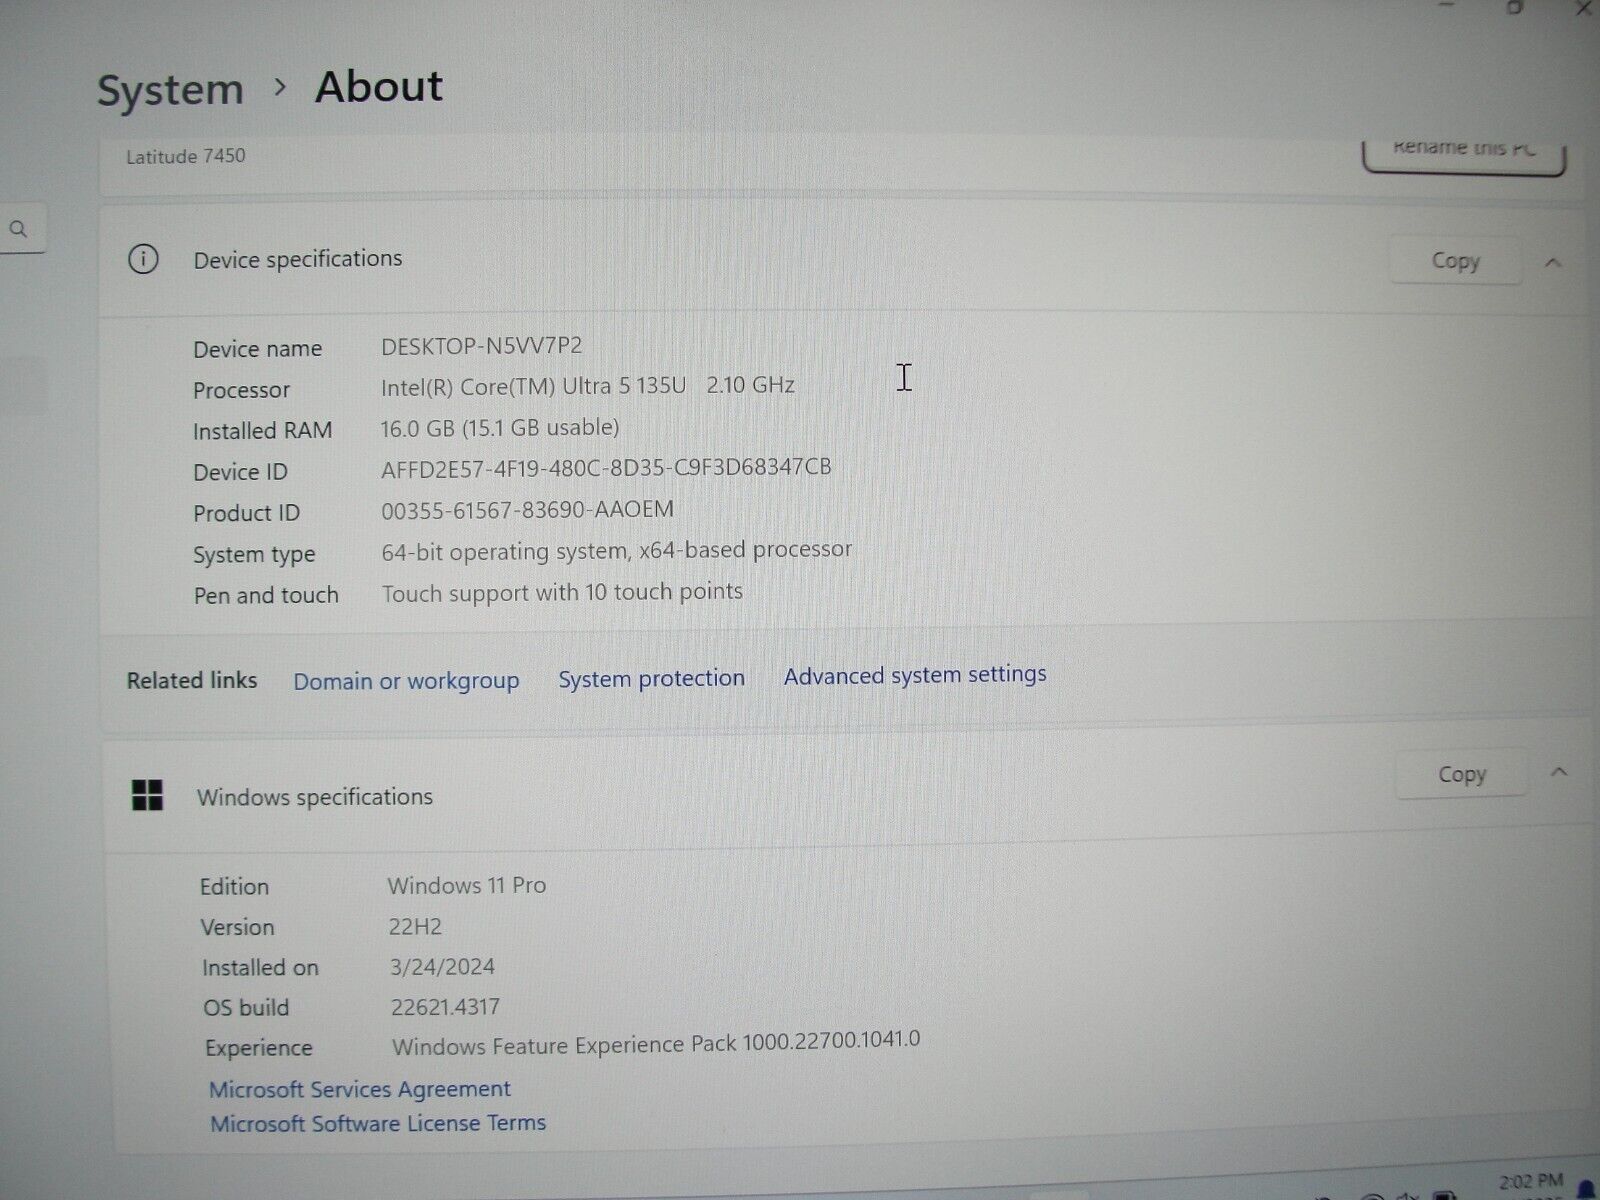Click the Device specifications heading
The height and width of the screenshot is (1200, 1600).
tap(297, 259)
